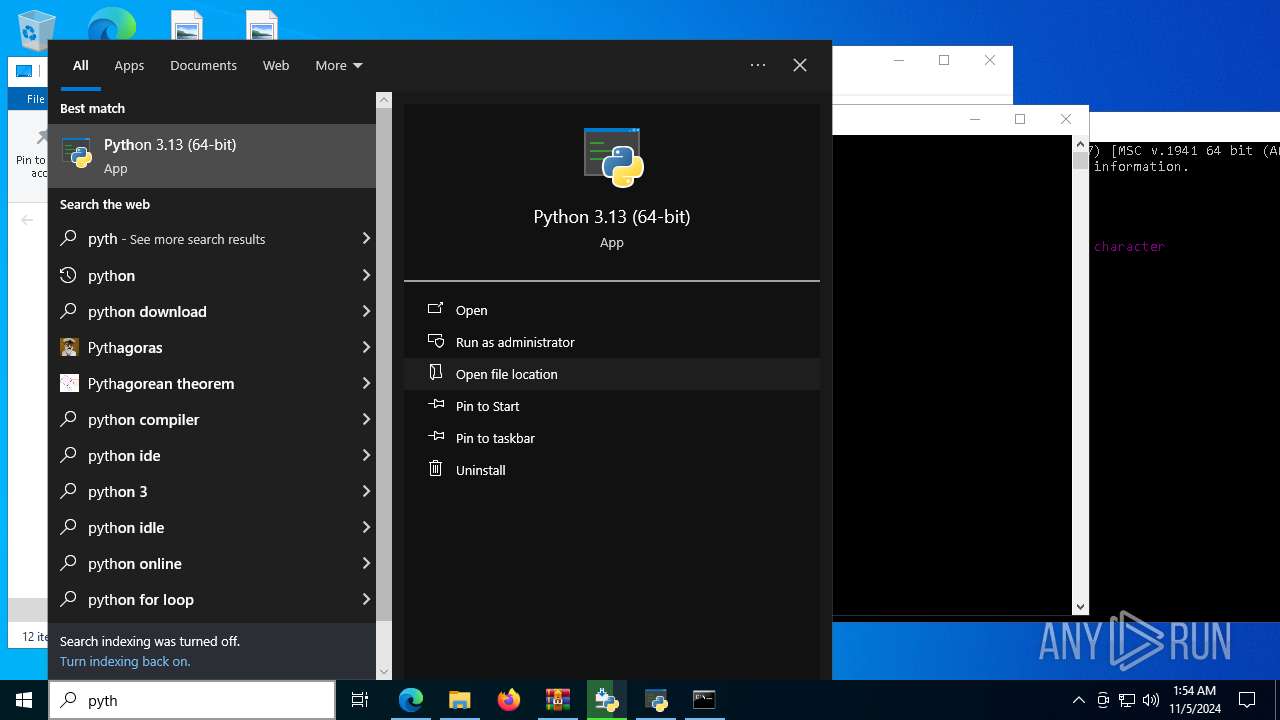Click the volume speaker tray icon
The width and height of the screenshot is (1280, 720).
(1150, 700)
